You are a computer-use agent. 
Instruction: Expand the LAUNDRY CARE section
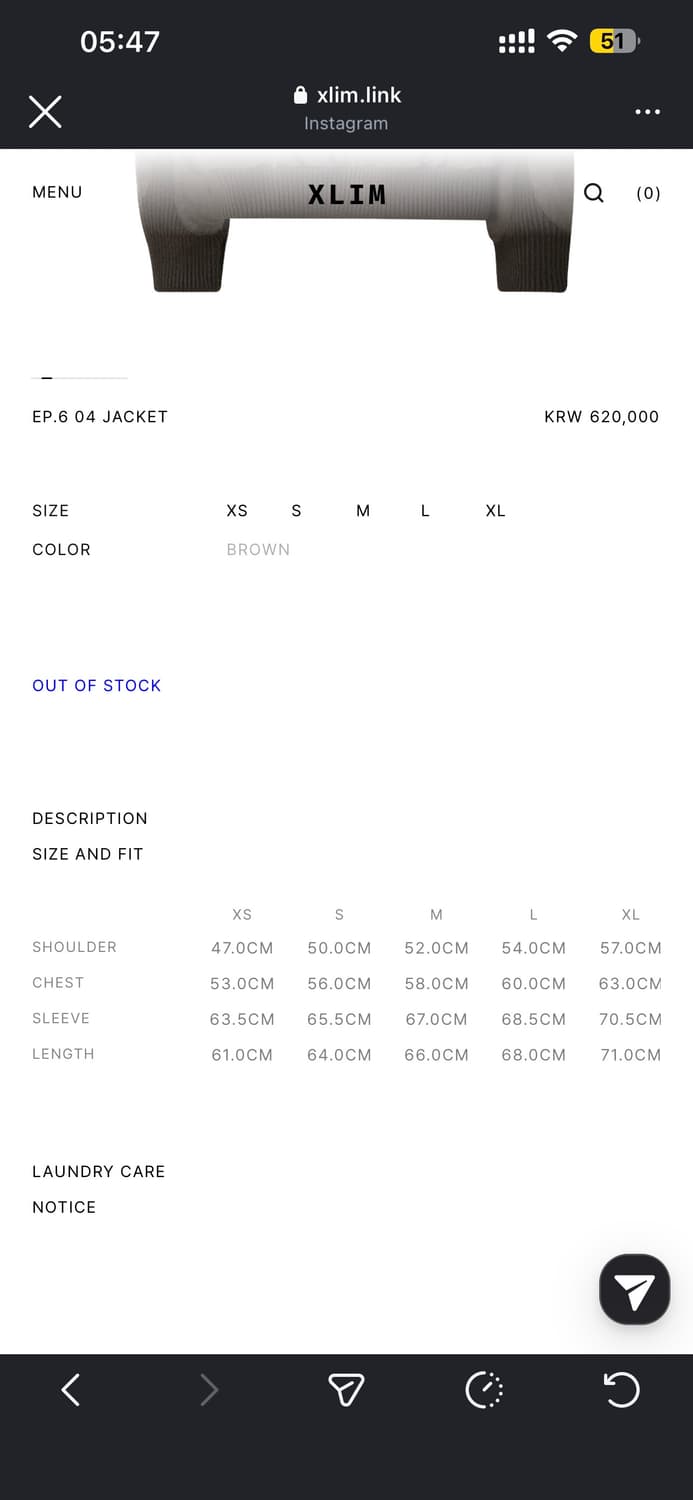coord(99,1171)
